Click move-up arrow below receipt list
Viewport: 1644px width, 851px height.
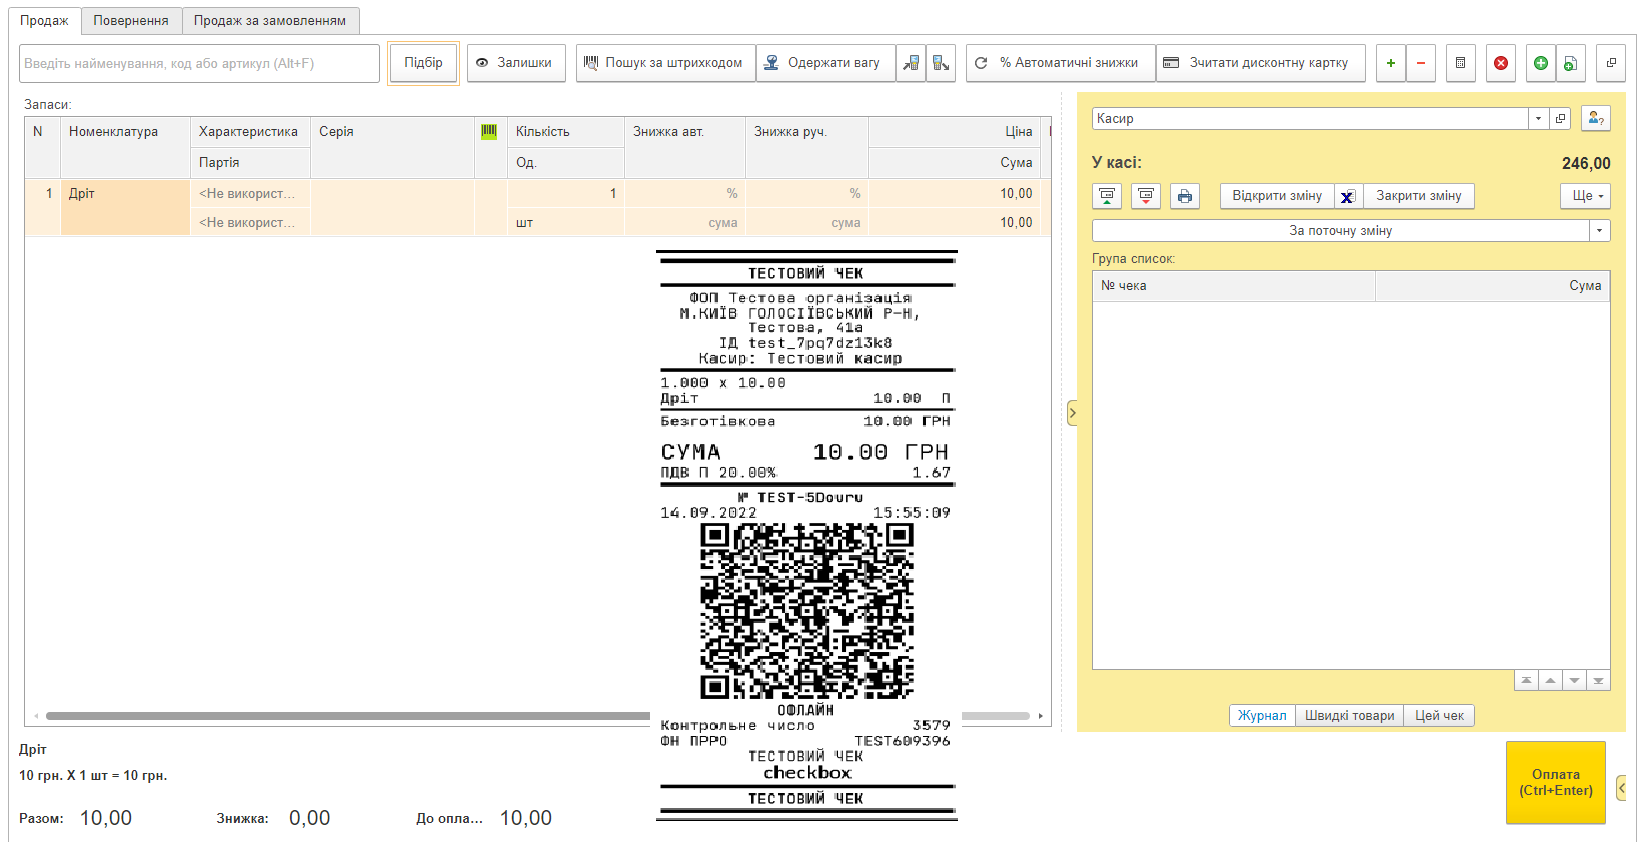click(x=1550, y=681)
